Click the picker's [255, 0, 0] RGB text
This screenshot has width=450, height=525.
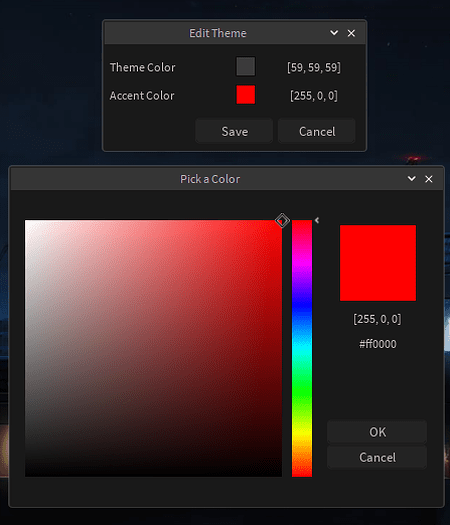coord(377,319)
